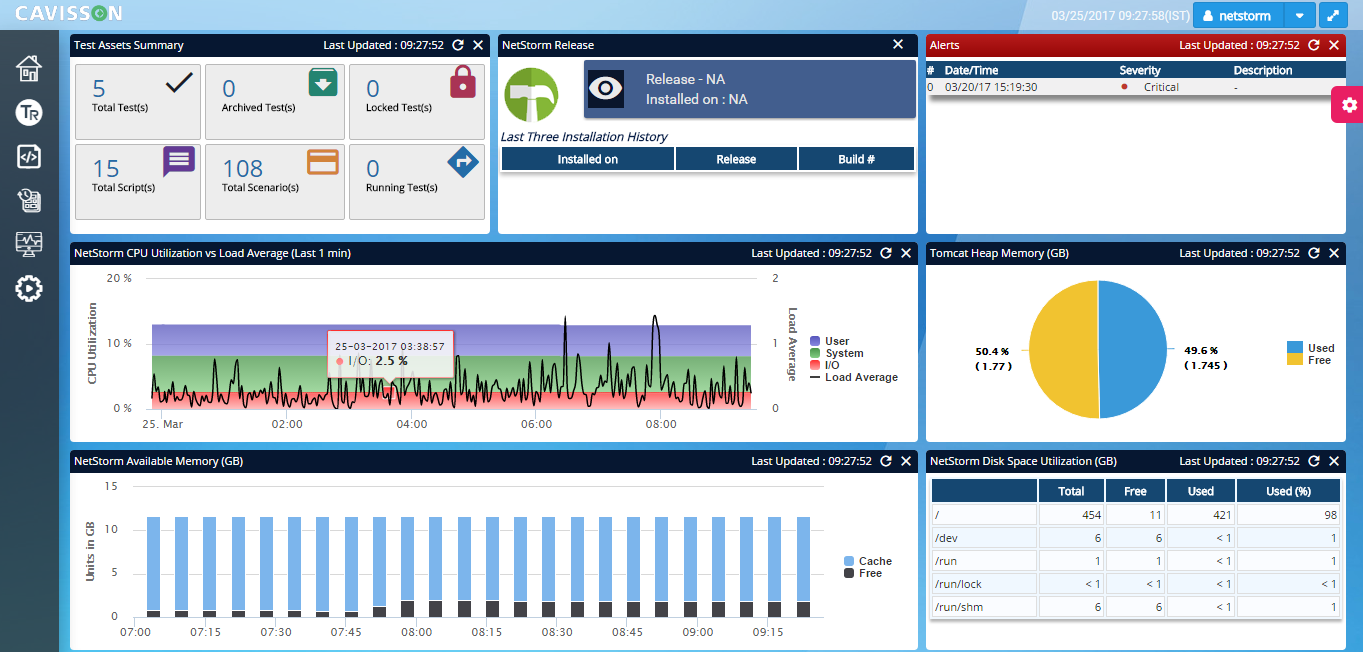Toggle Free series in memory chart legend
Image resolution: width=1363 pixels, height=652 pixels.
(863, 573)
